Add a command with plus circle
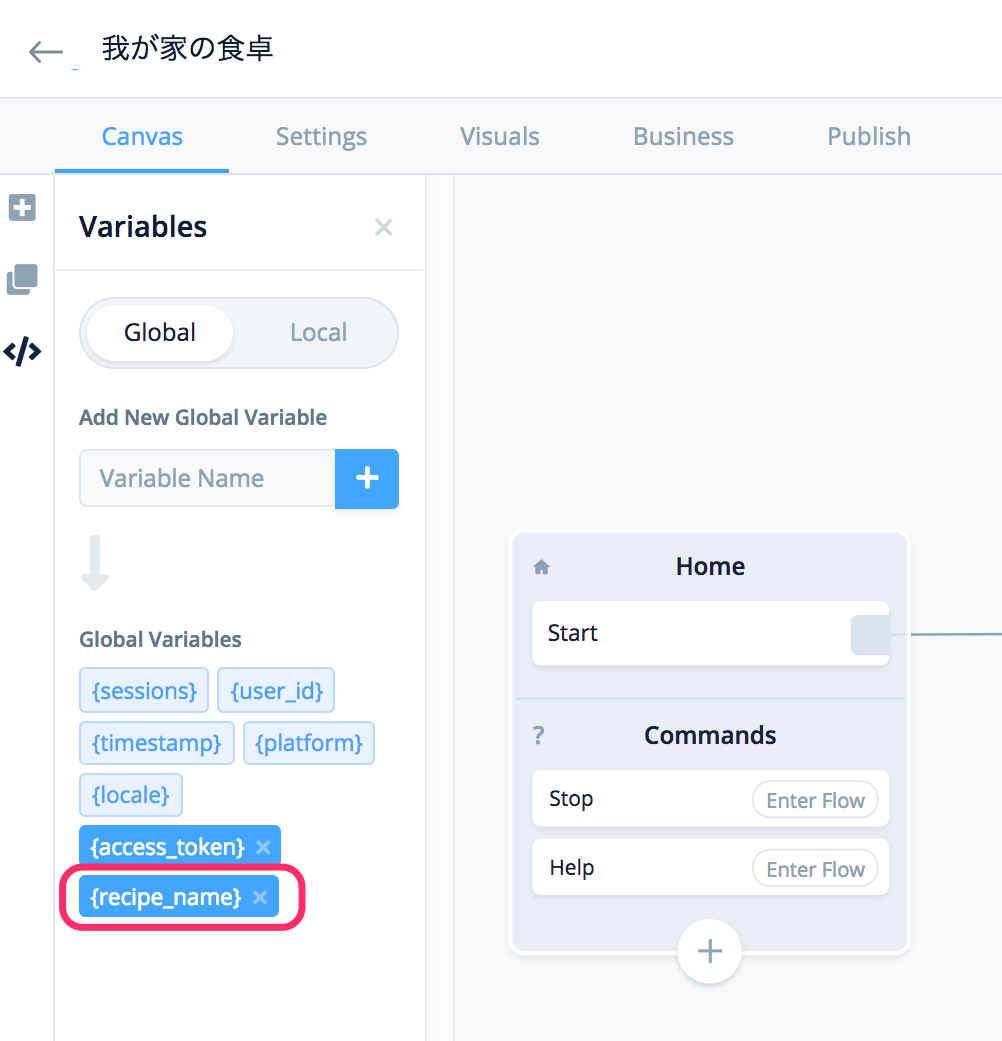Image resolution: width=1002 pixels, height=1041 pixels. click(709, 951)
